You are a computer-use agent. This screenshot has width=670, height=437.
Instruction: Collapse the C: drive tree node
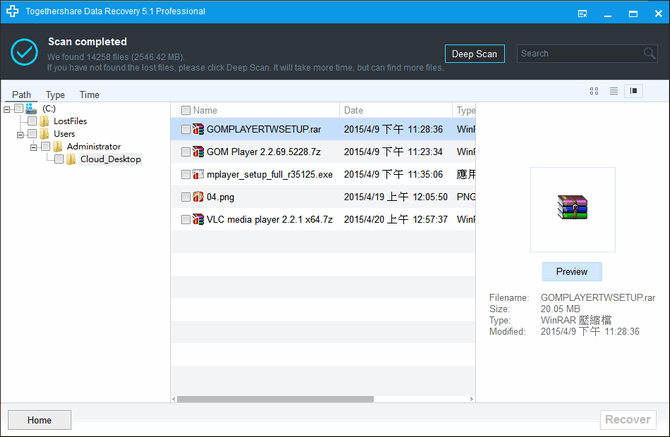7,110
